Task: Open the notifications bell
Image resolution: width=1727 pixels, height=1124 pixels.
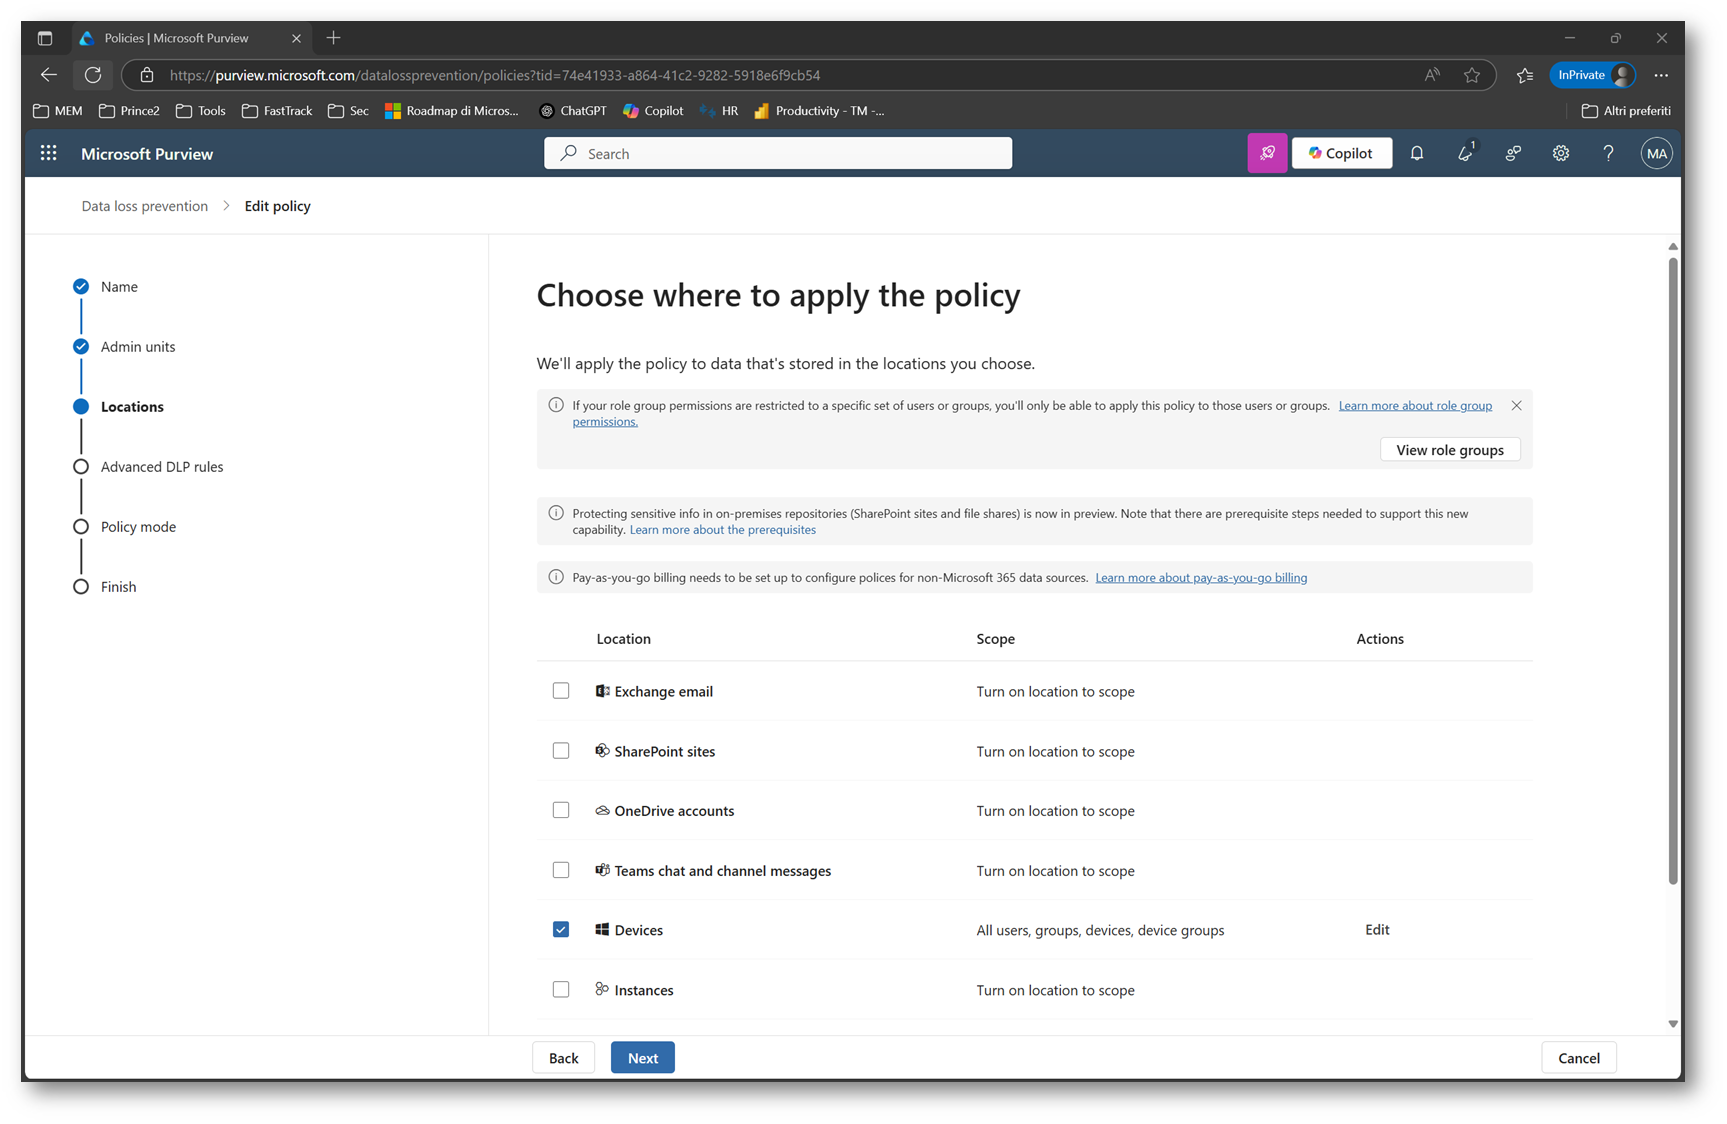Action: tap(1417, 153)
